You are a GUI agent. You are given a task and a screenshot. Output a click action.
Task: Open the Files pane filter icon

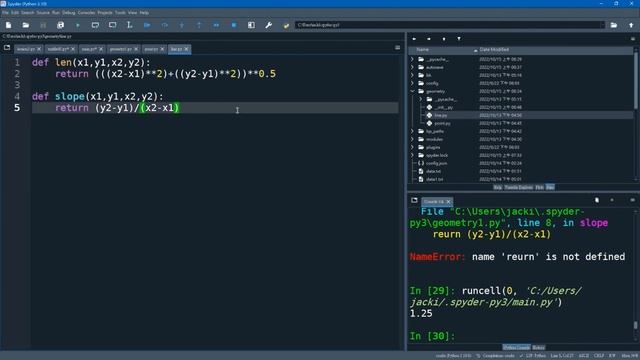coord(459,39)
